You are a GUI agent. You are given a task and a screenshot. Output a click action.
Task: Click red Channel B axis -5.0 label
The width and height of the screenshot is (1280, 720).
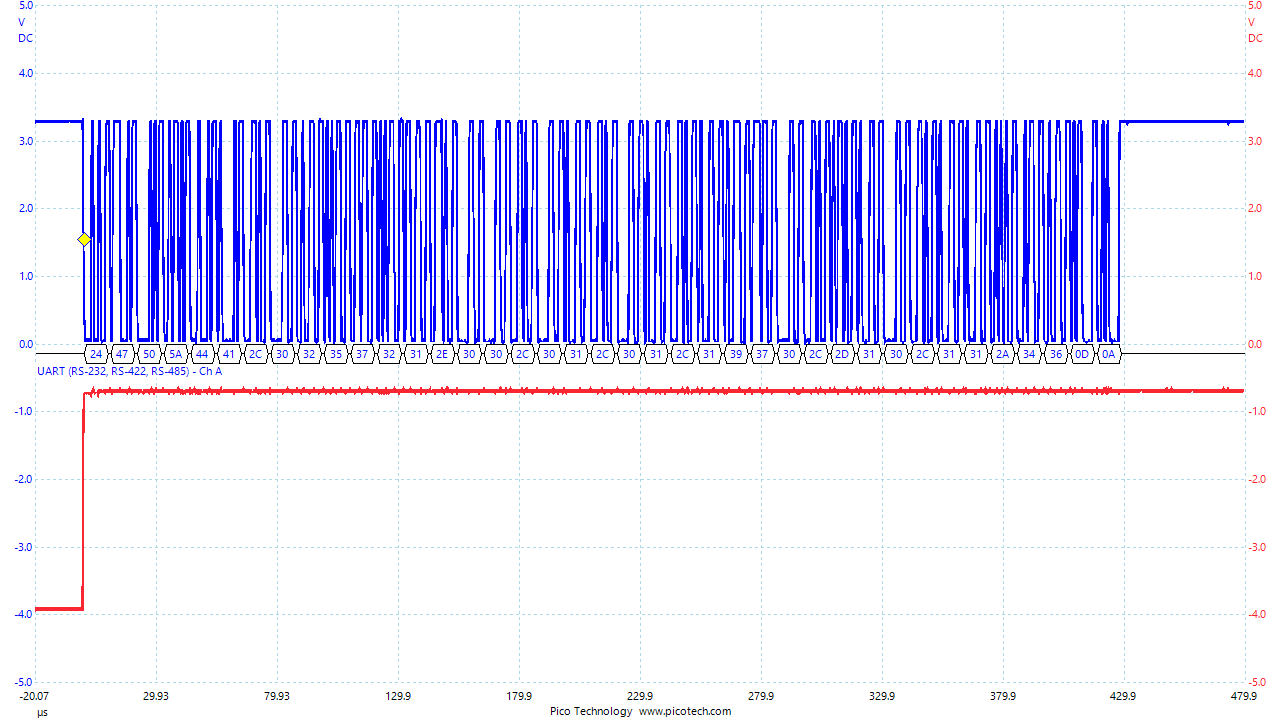coord(1258,682)
